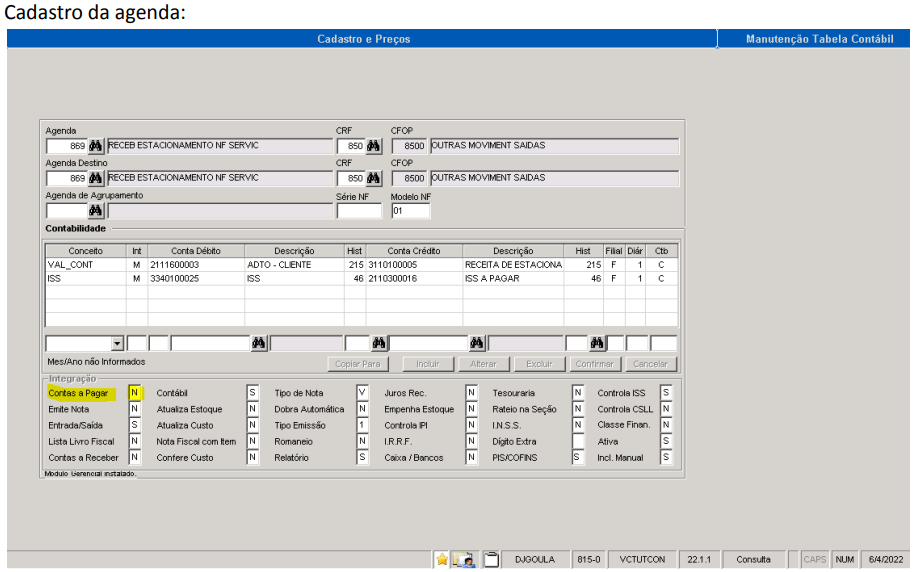This screenshot has width=913, height=572.
Task: Select the VAL_CONT row in Contabilidade table
Action: [362, 265]
